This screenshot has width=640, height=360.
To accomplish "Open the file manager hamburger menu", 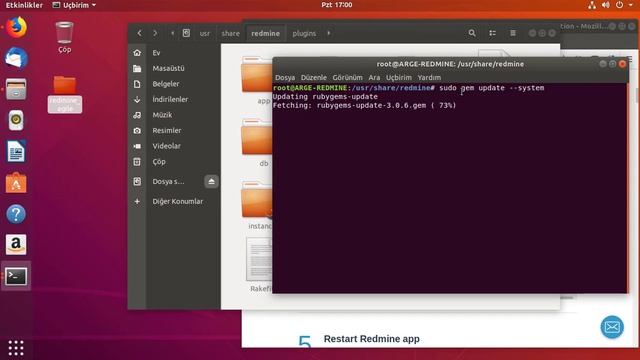I will (x=513, y=33).
